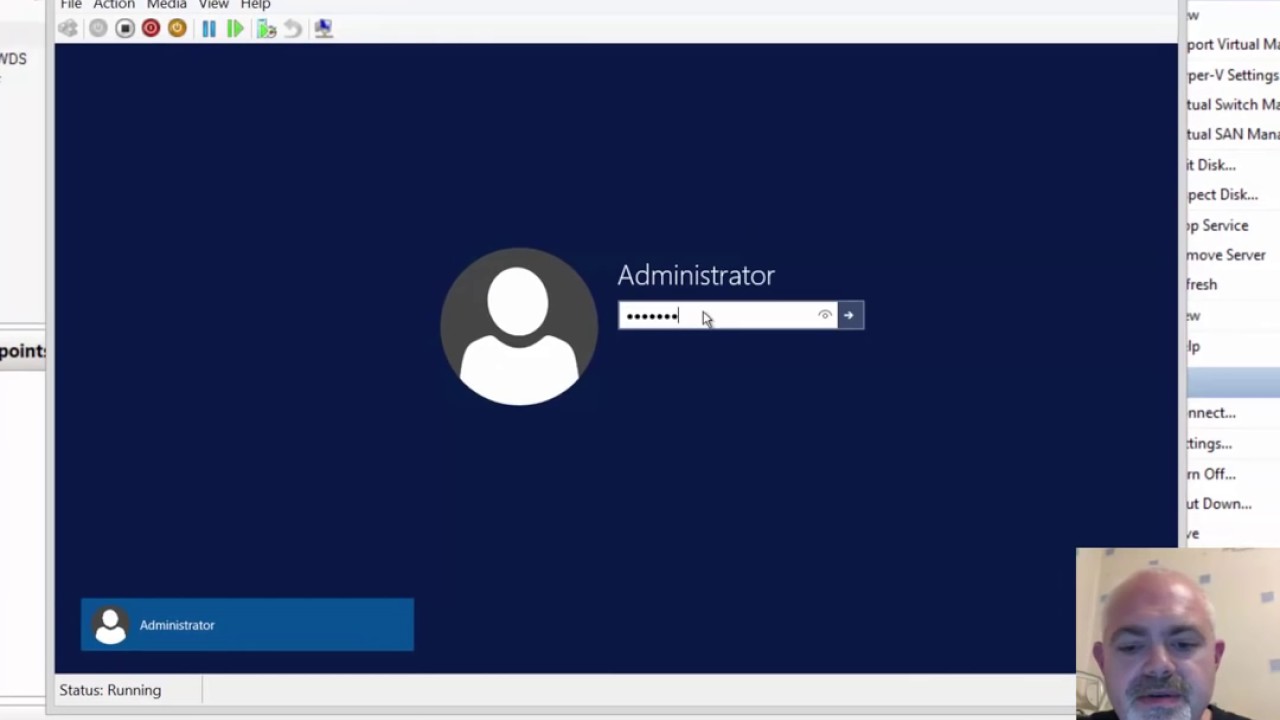Open the View menu
This screenshot has width=1280, height=720.
(213, 5)
